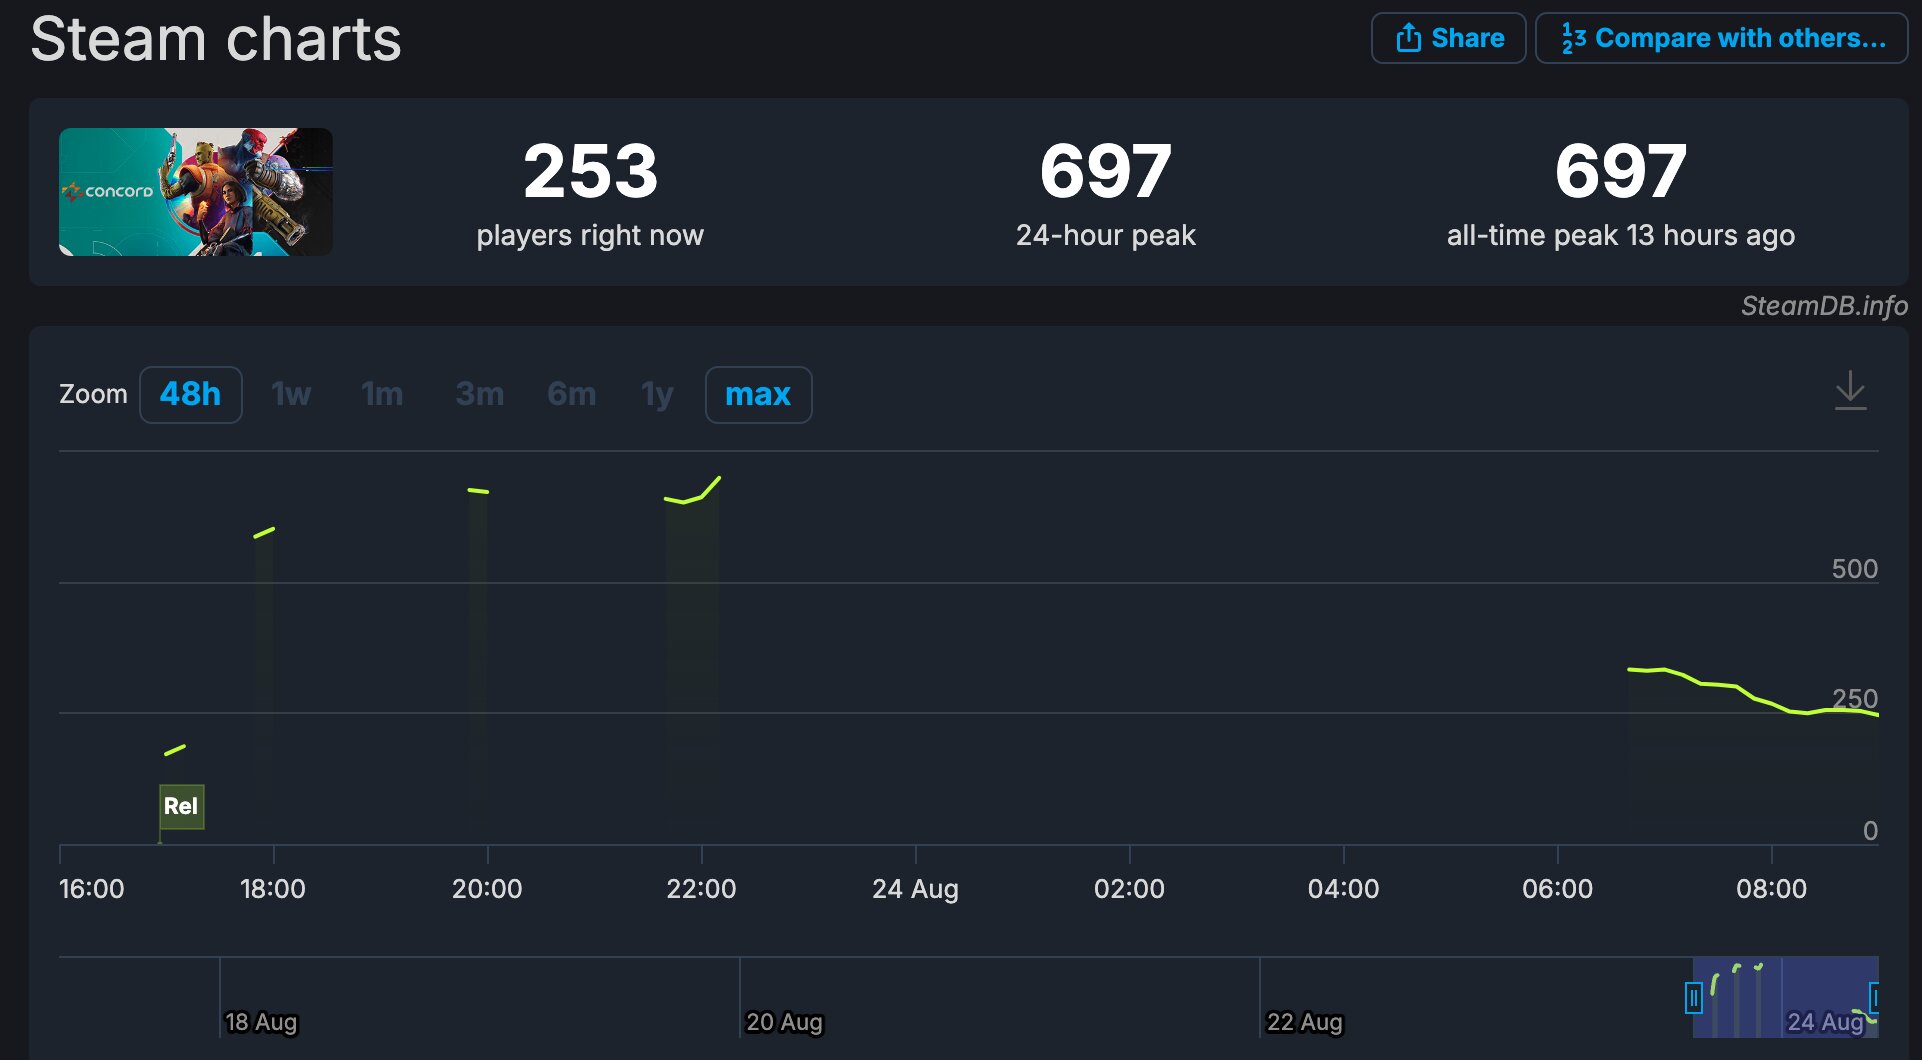The width and height of the screenshot is (1922, 1060).
Task: Grab the left navigator range handle
Action: (1693, 997)
